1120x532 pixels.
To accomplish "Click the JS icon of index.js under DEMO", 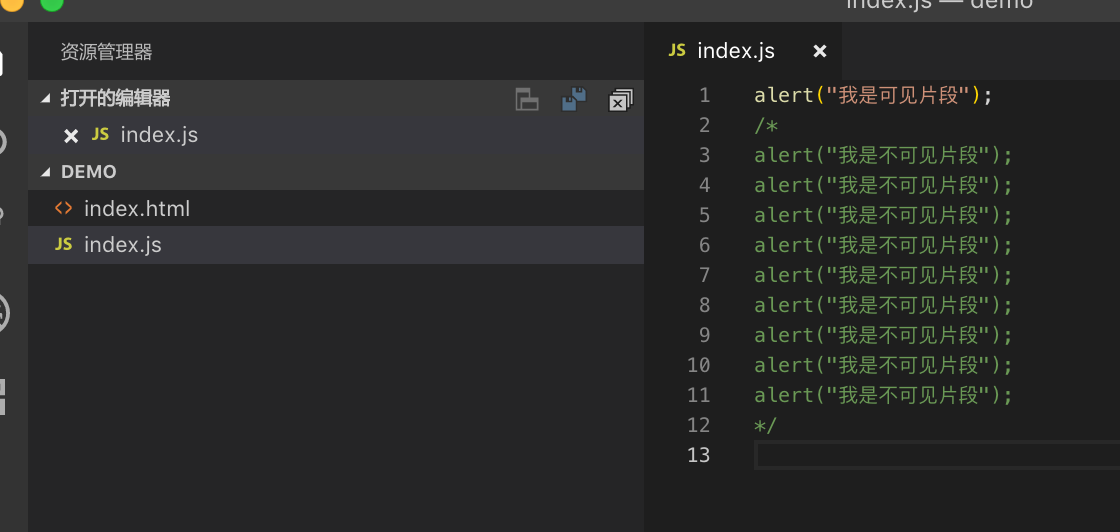I will (x=64, y=245).
